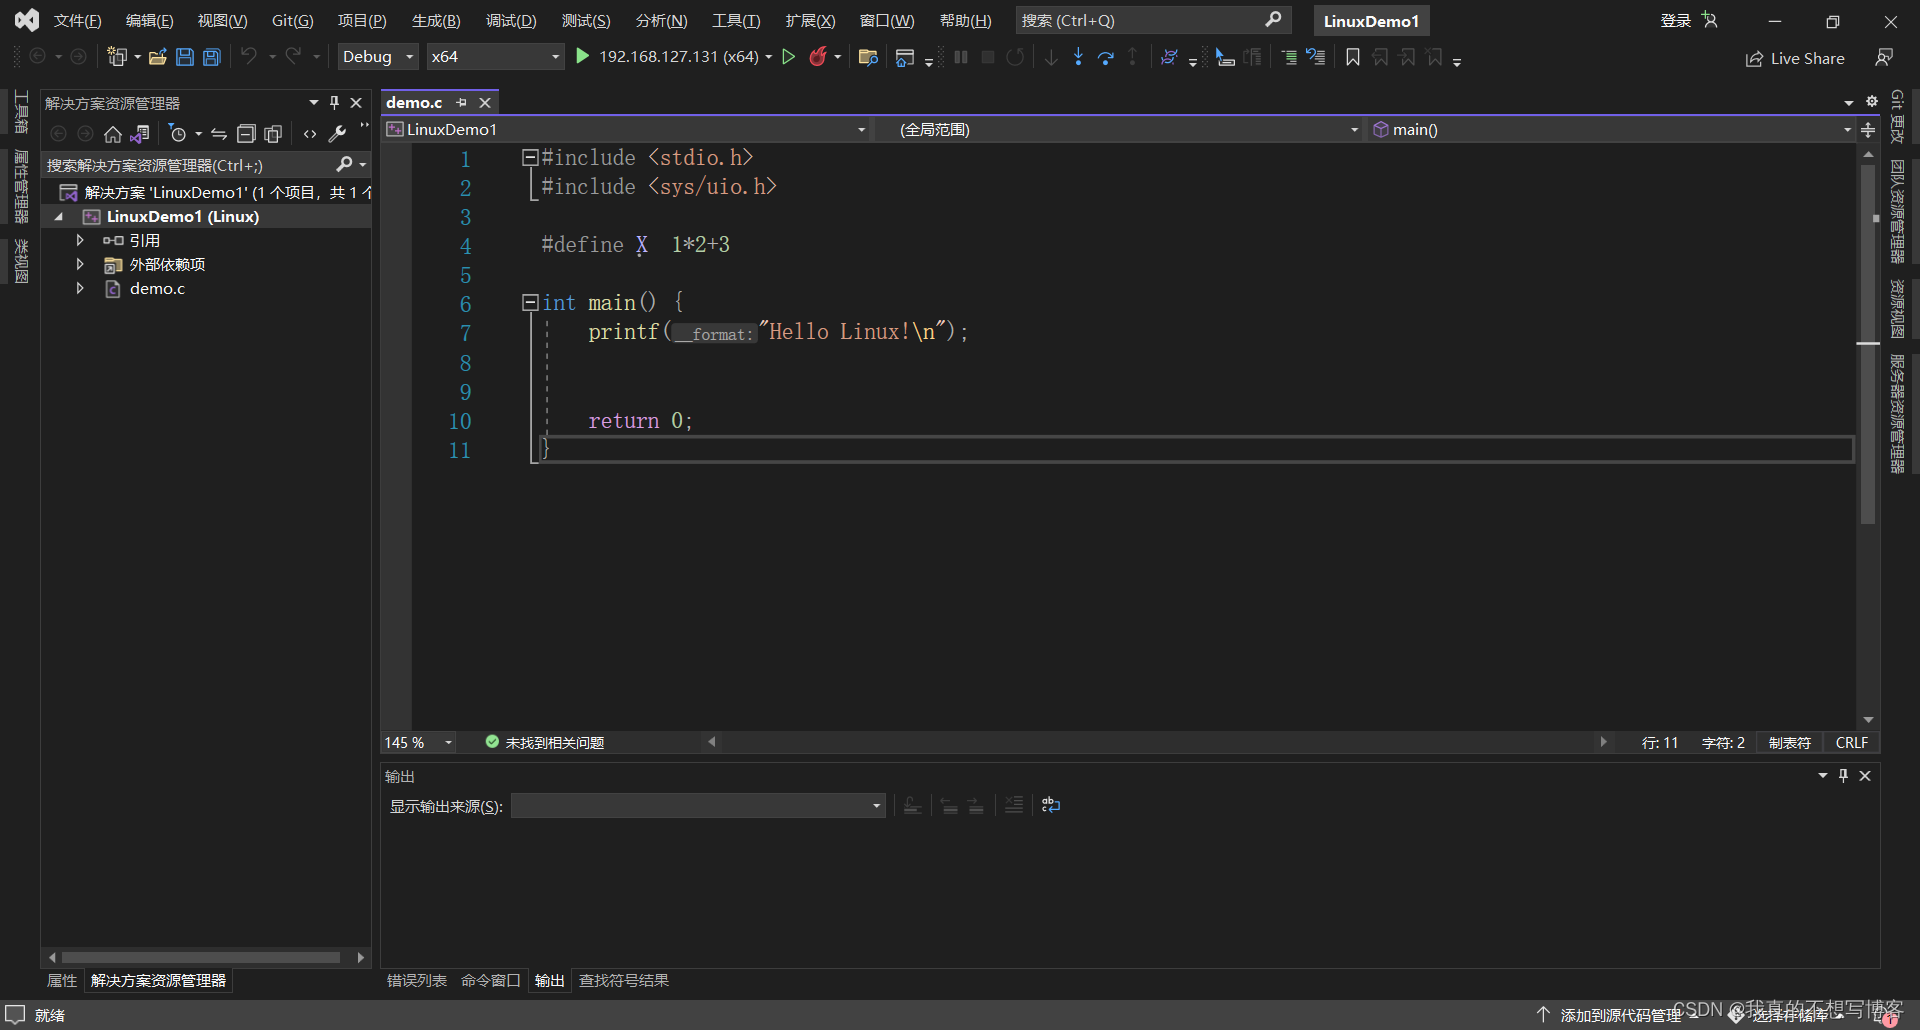1920x1030 pixels.
Task: Toggle word wrap in the Output panel
Action: (x=1050, y=806)
